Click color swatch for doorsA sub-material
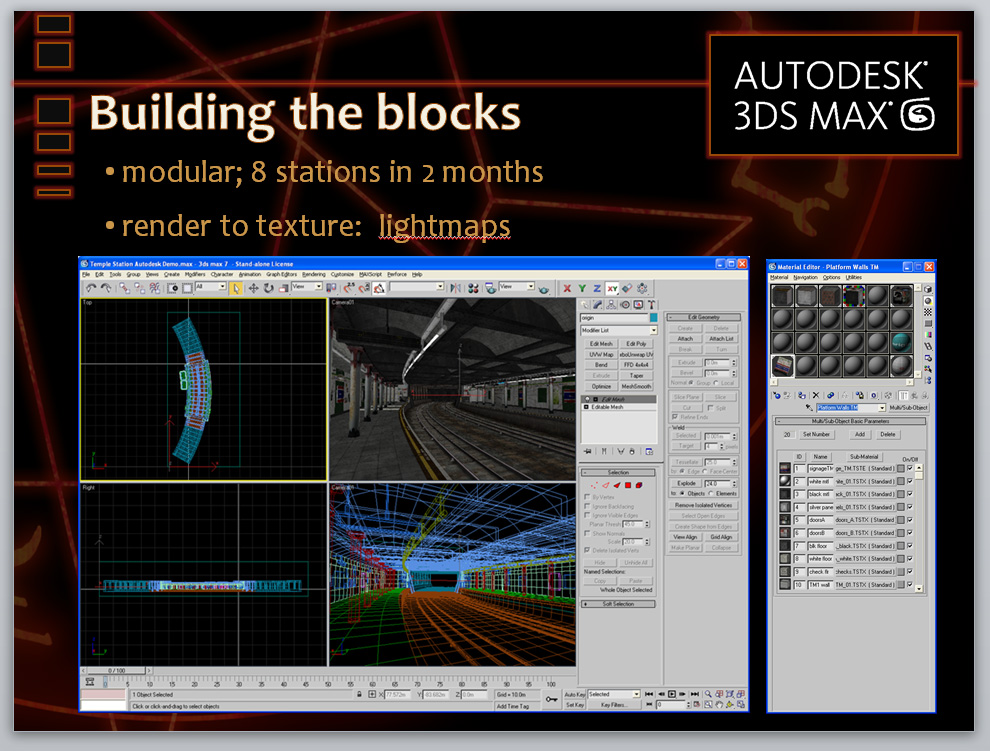Screen dimensions: 990x751 (900, 520)
